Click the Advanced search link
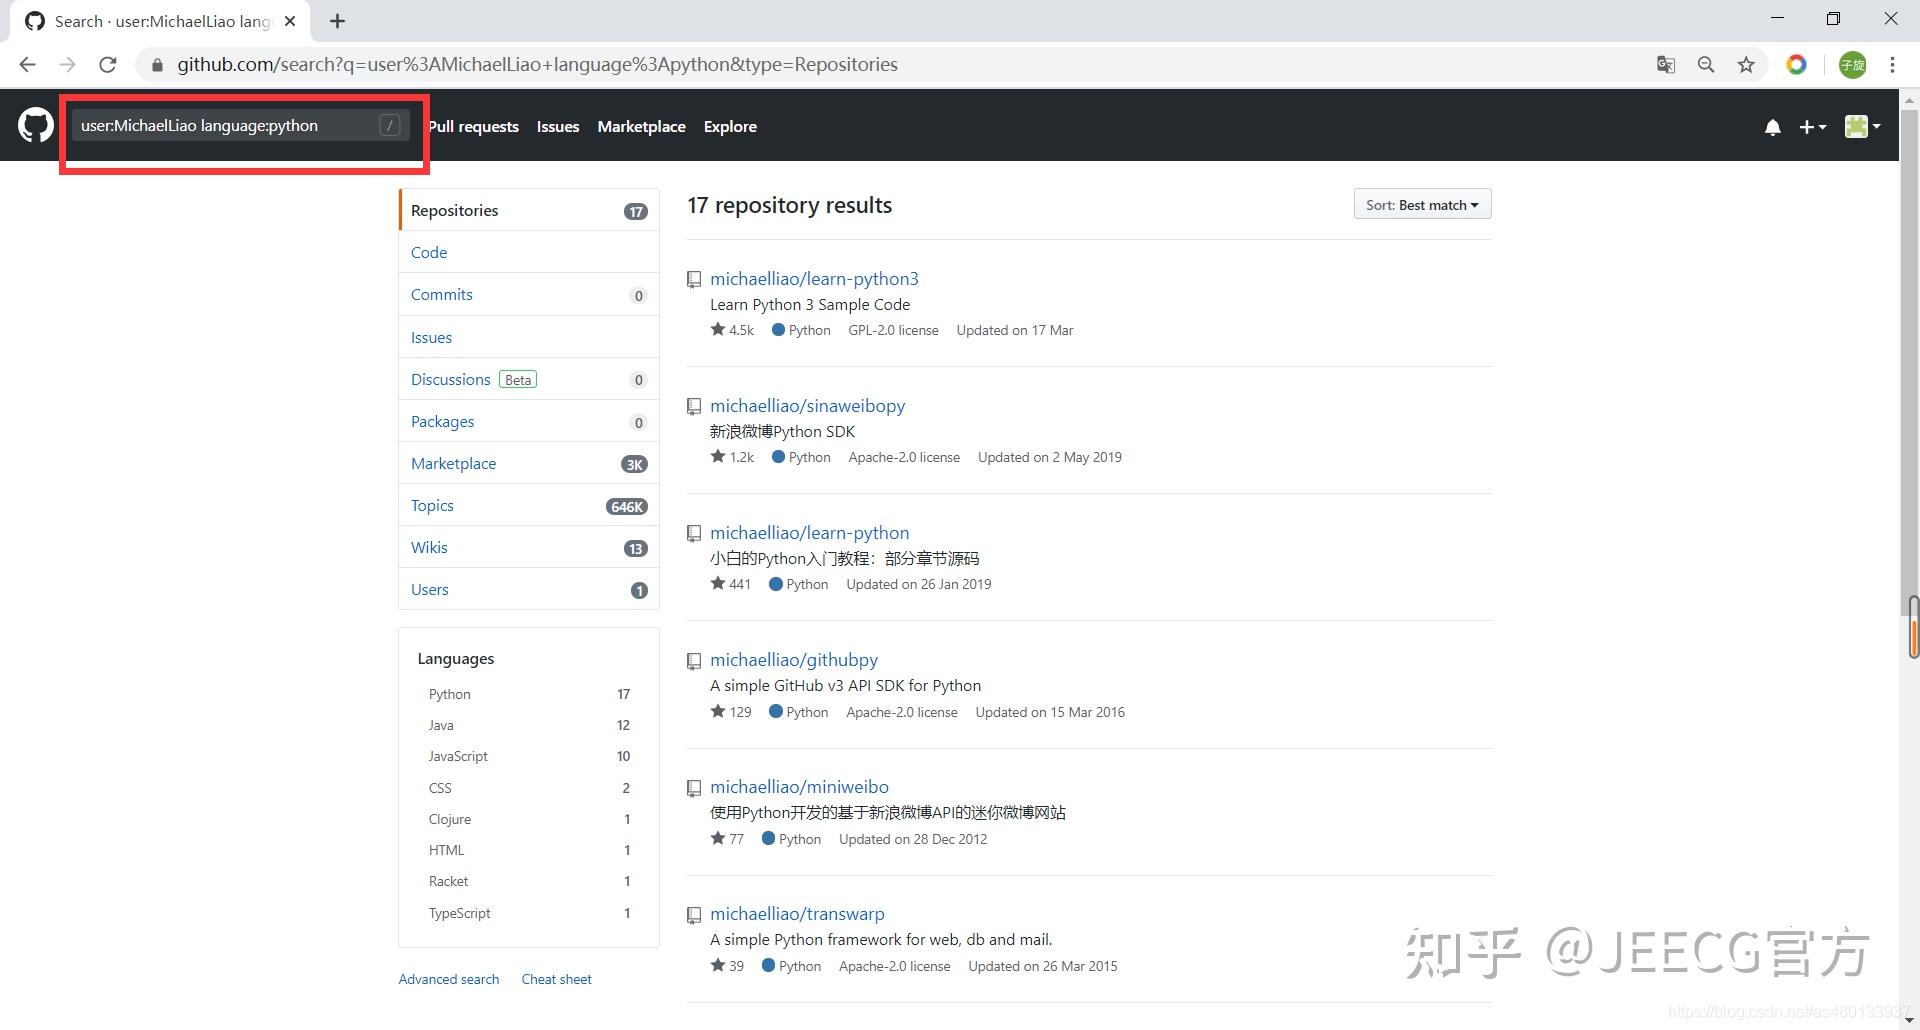 coord(449,979)
